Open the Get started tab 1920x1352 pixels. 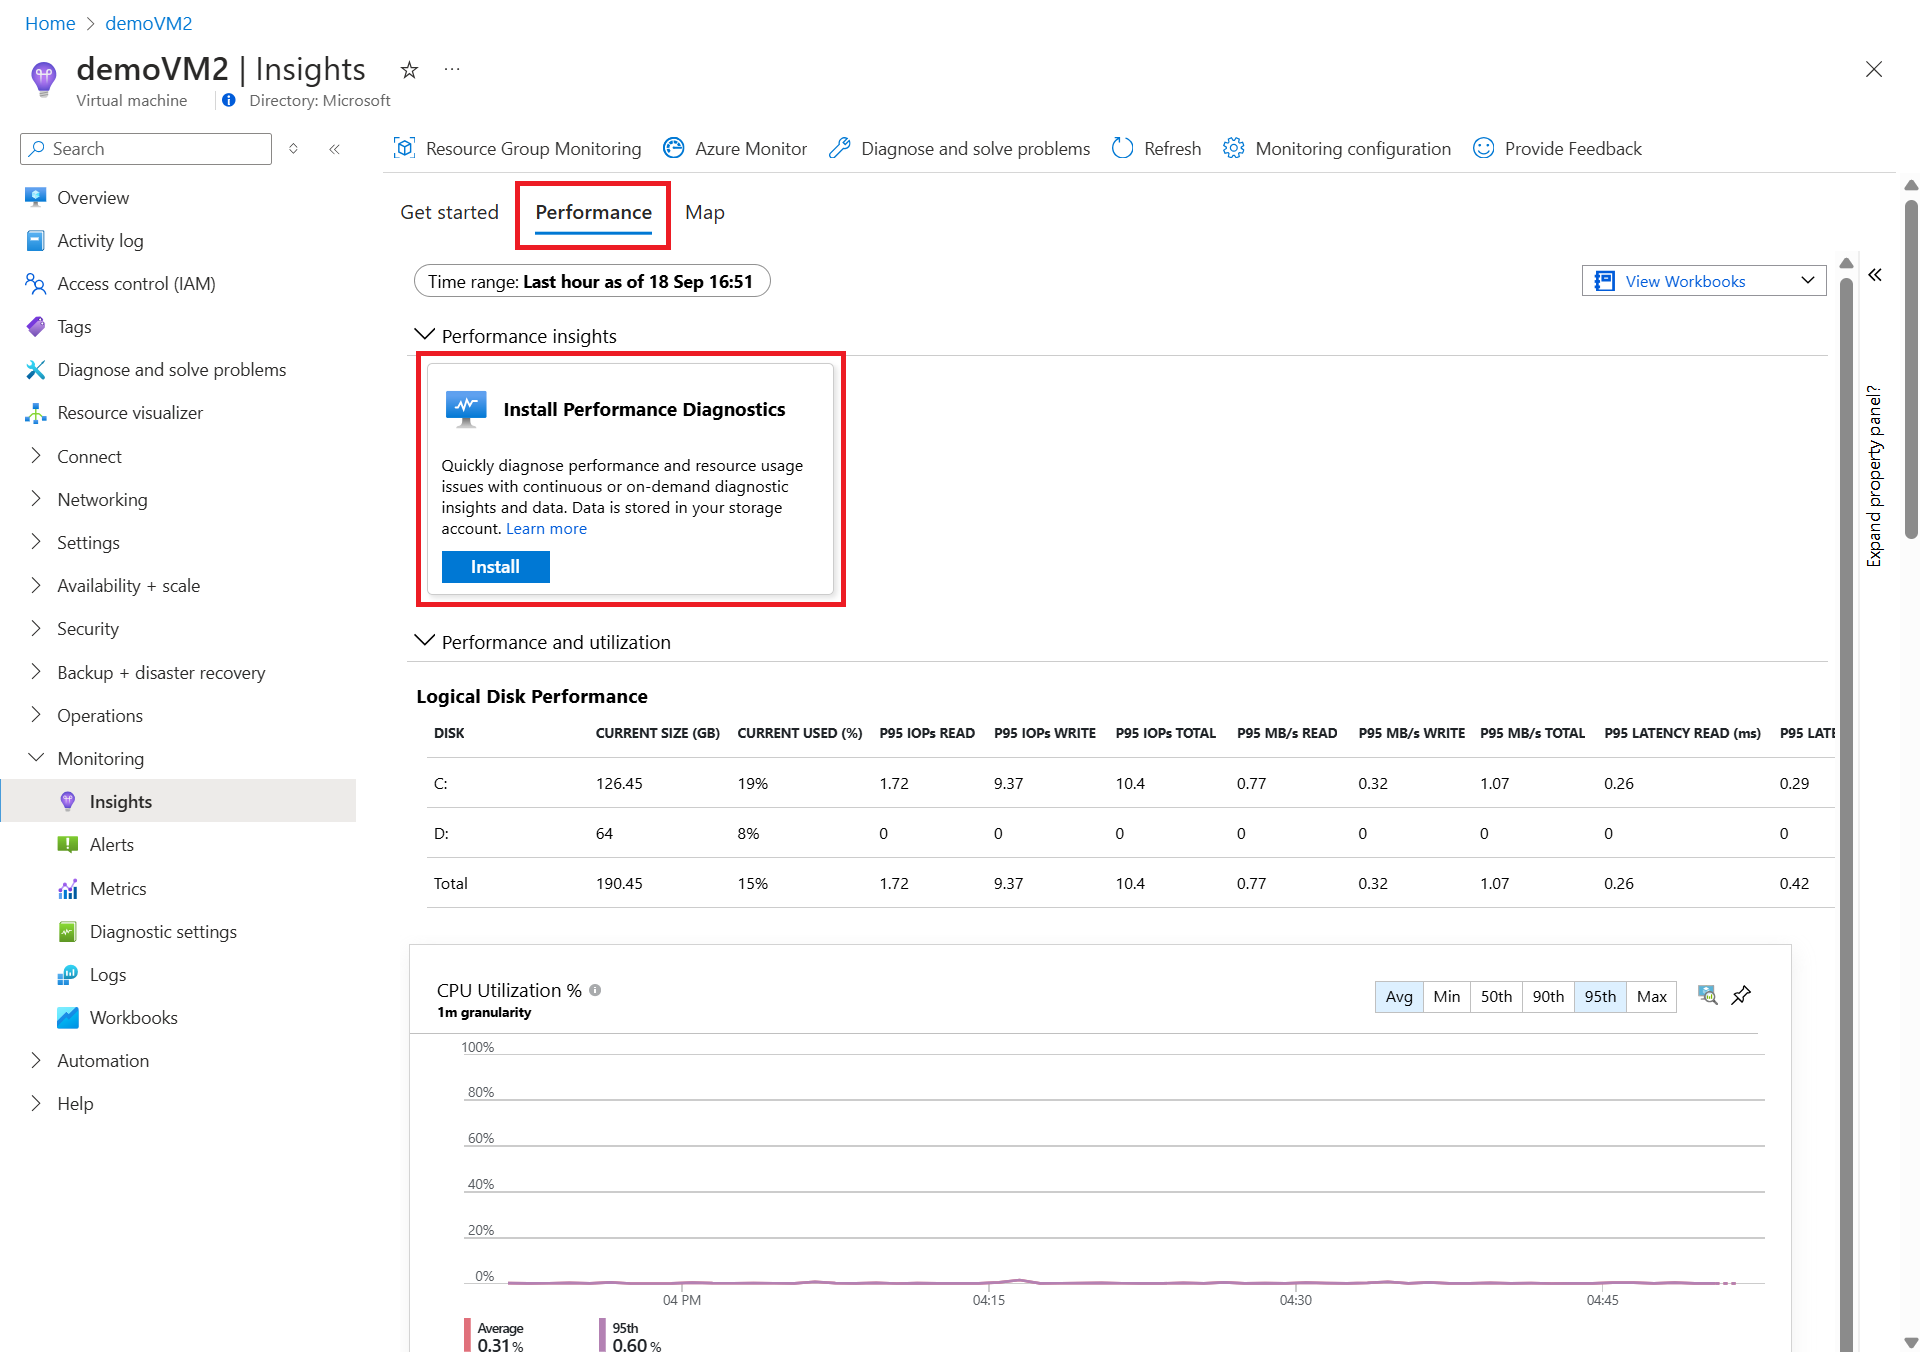(x=449, y=212)
